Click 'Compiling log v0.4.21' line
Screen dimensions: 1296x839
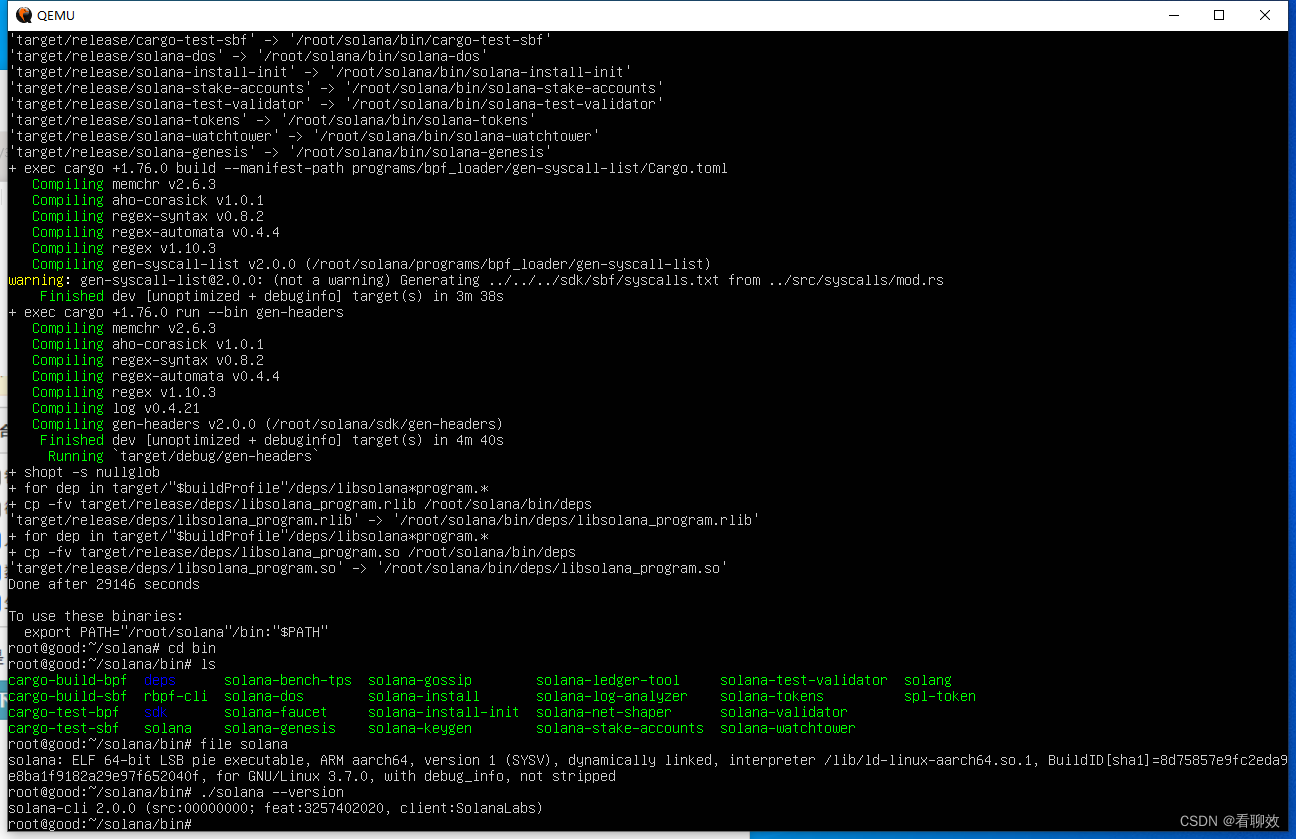point(116,408)
